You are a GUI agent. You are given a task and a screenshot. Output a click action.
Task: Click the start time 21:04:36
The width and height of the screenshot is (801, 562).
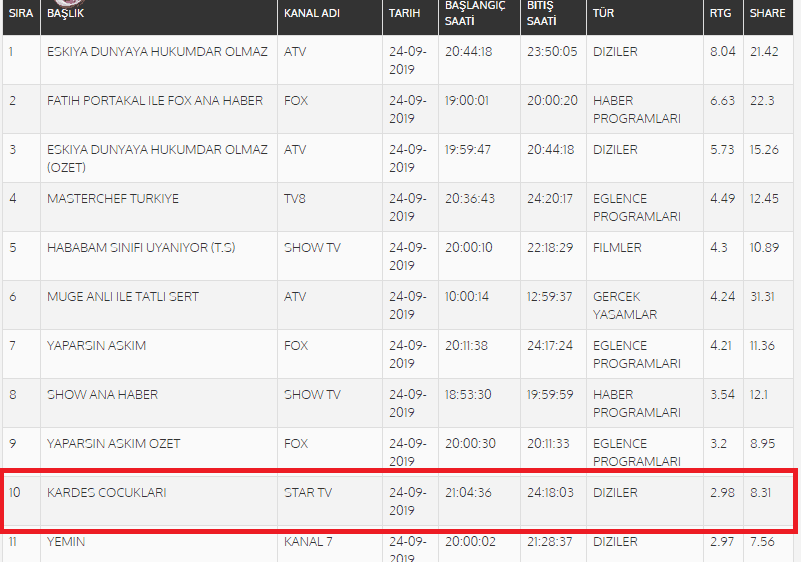pos(468,493)
